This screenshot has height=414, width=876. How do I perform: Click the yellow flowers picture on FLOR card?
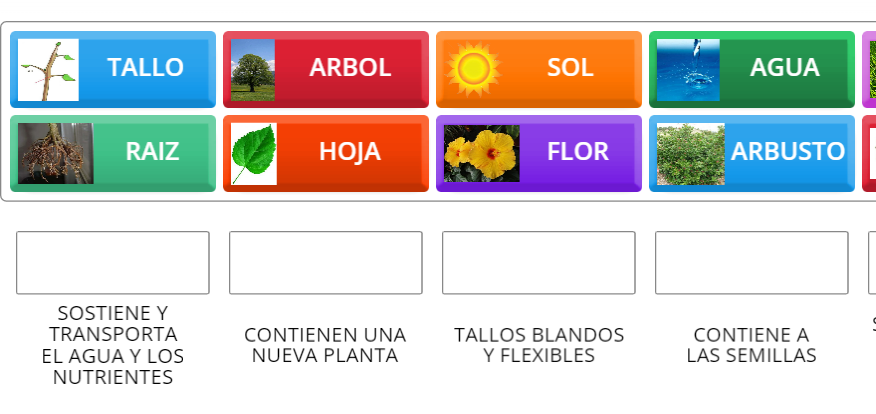[x=481, y=153]
